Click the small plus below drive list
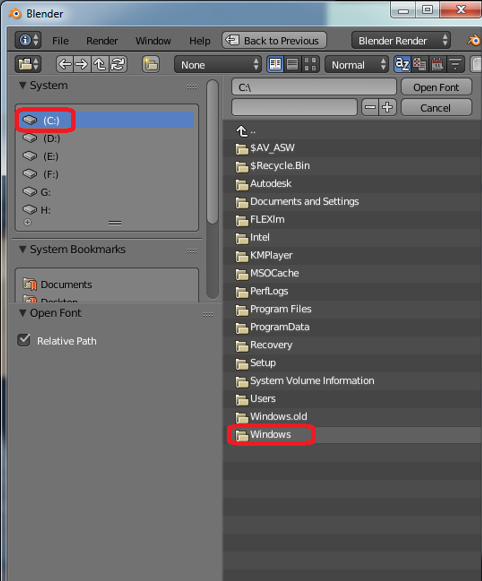This screenshot has width=482, height=581. click(x=27, y=222)
